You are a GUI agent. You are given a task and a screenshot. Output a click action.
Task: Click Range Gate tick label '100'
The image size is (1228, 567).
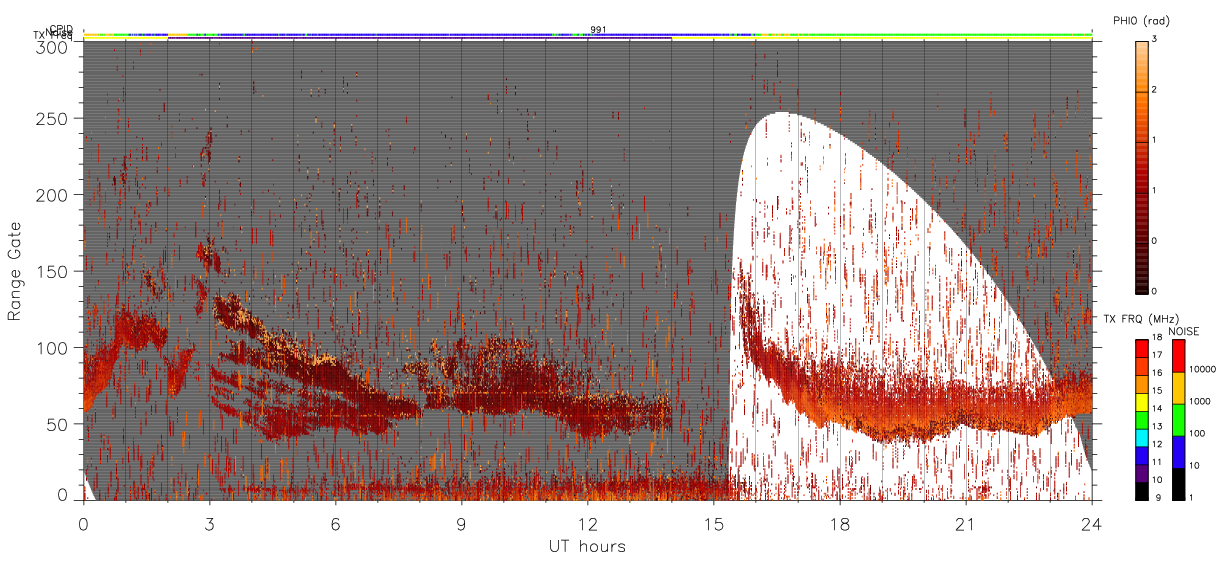(x=53, y=348)
